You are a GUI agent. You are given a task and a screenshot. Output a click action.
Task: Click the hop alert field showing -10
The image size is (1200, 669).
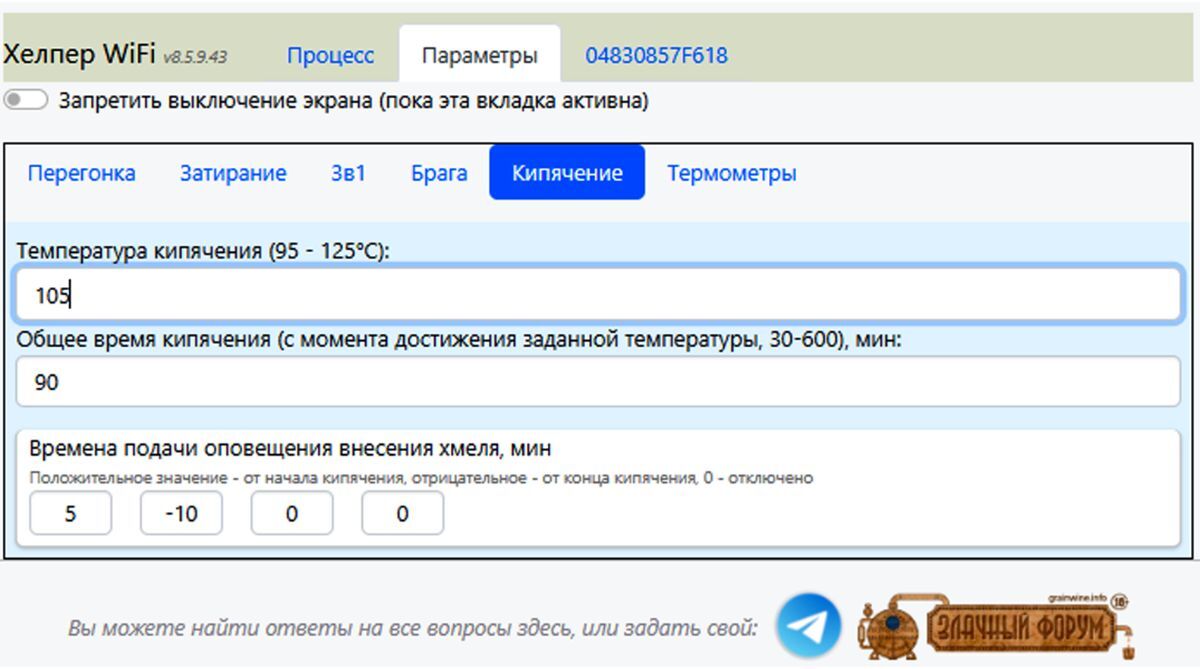click(x=181, y=514)
